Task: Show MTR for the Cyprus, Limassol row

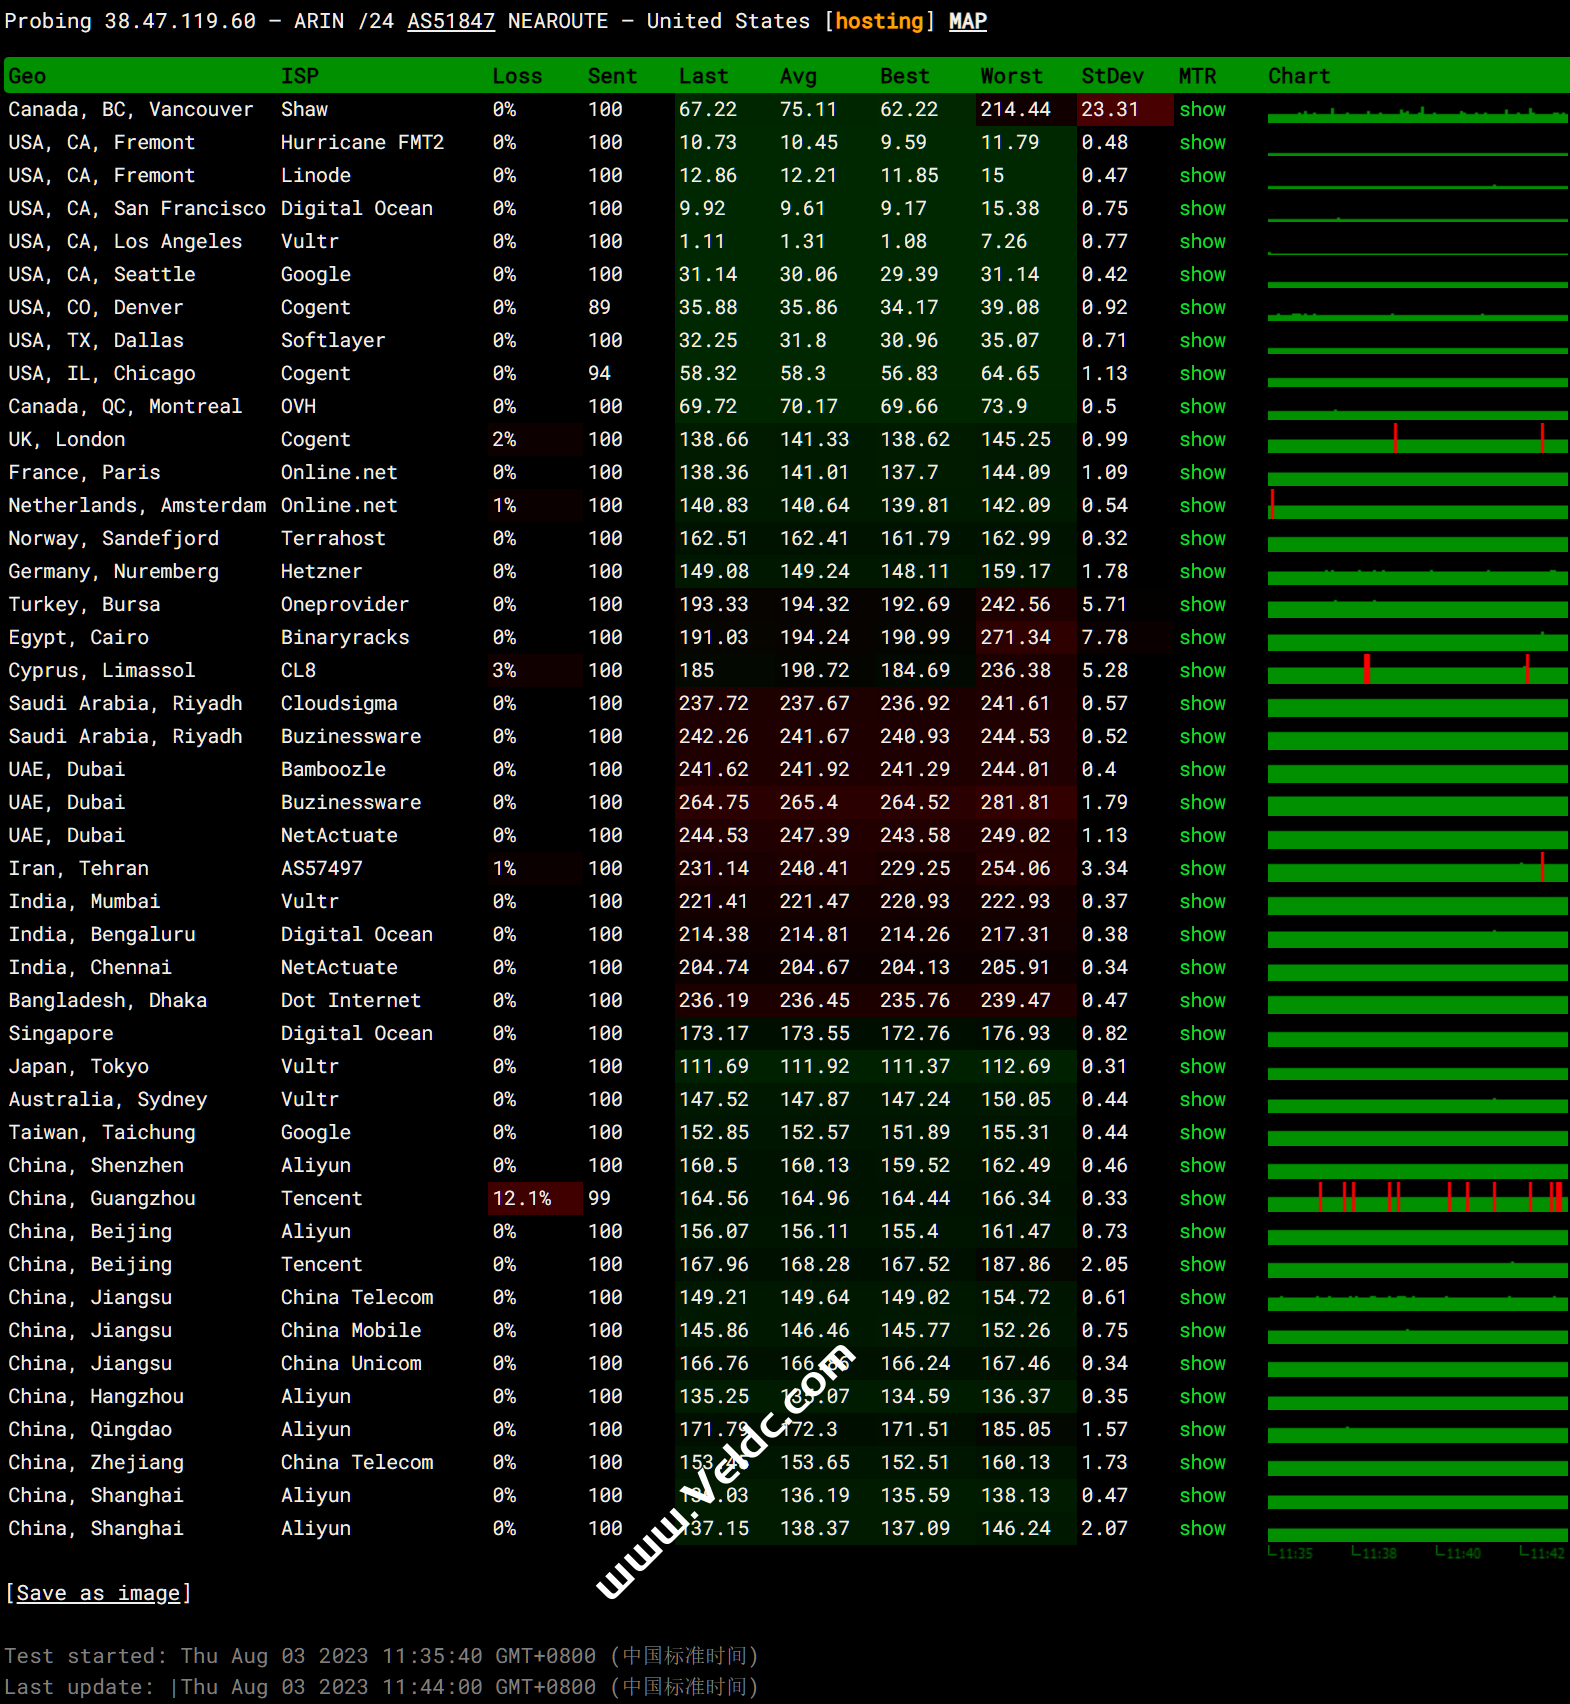Action: [1202, 670]
